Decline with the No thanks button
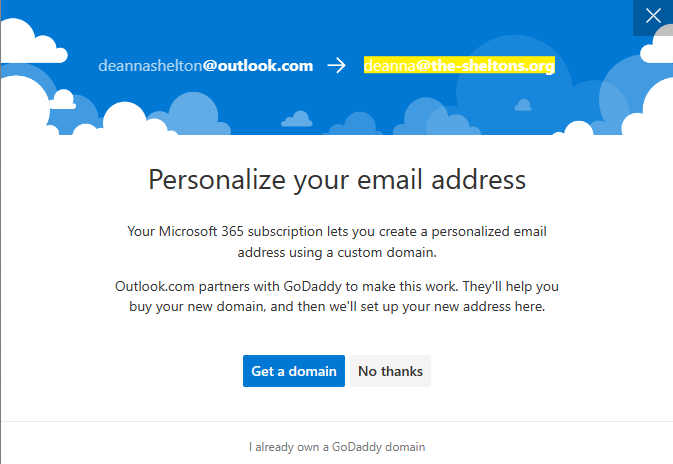 pos(390,371)
